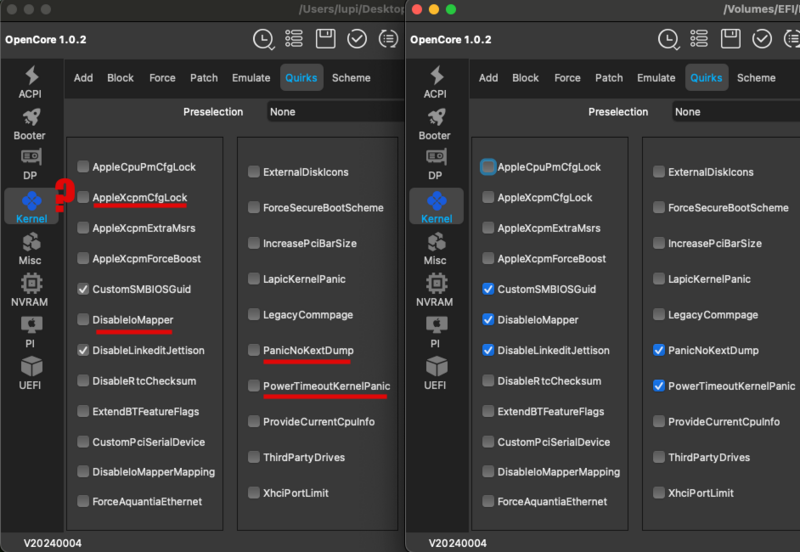Open Booter section in left window sidebar
The width and height of the screenshot is (800, 552).
[x=30, y=124]
